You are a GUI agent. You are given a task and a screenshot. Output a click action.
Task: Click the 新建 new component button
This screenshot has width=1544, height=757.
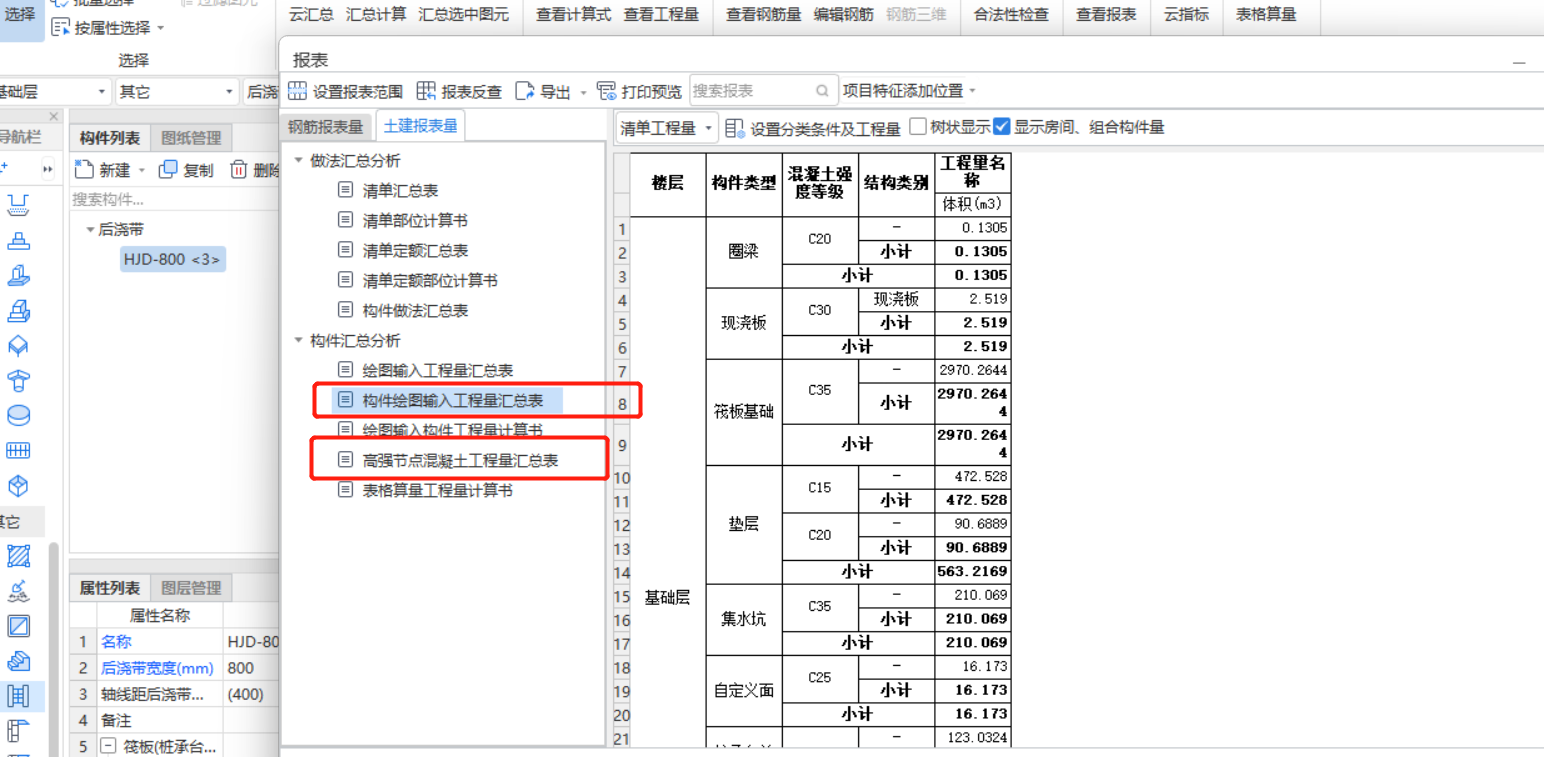104,170
